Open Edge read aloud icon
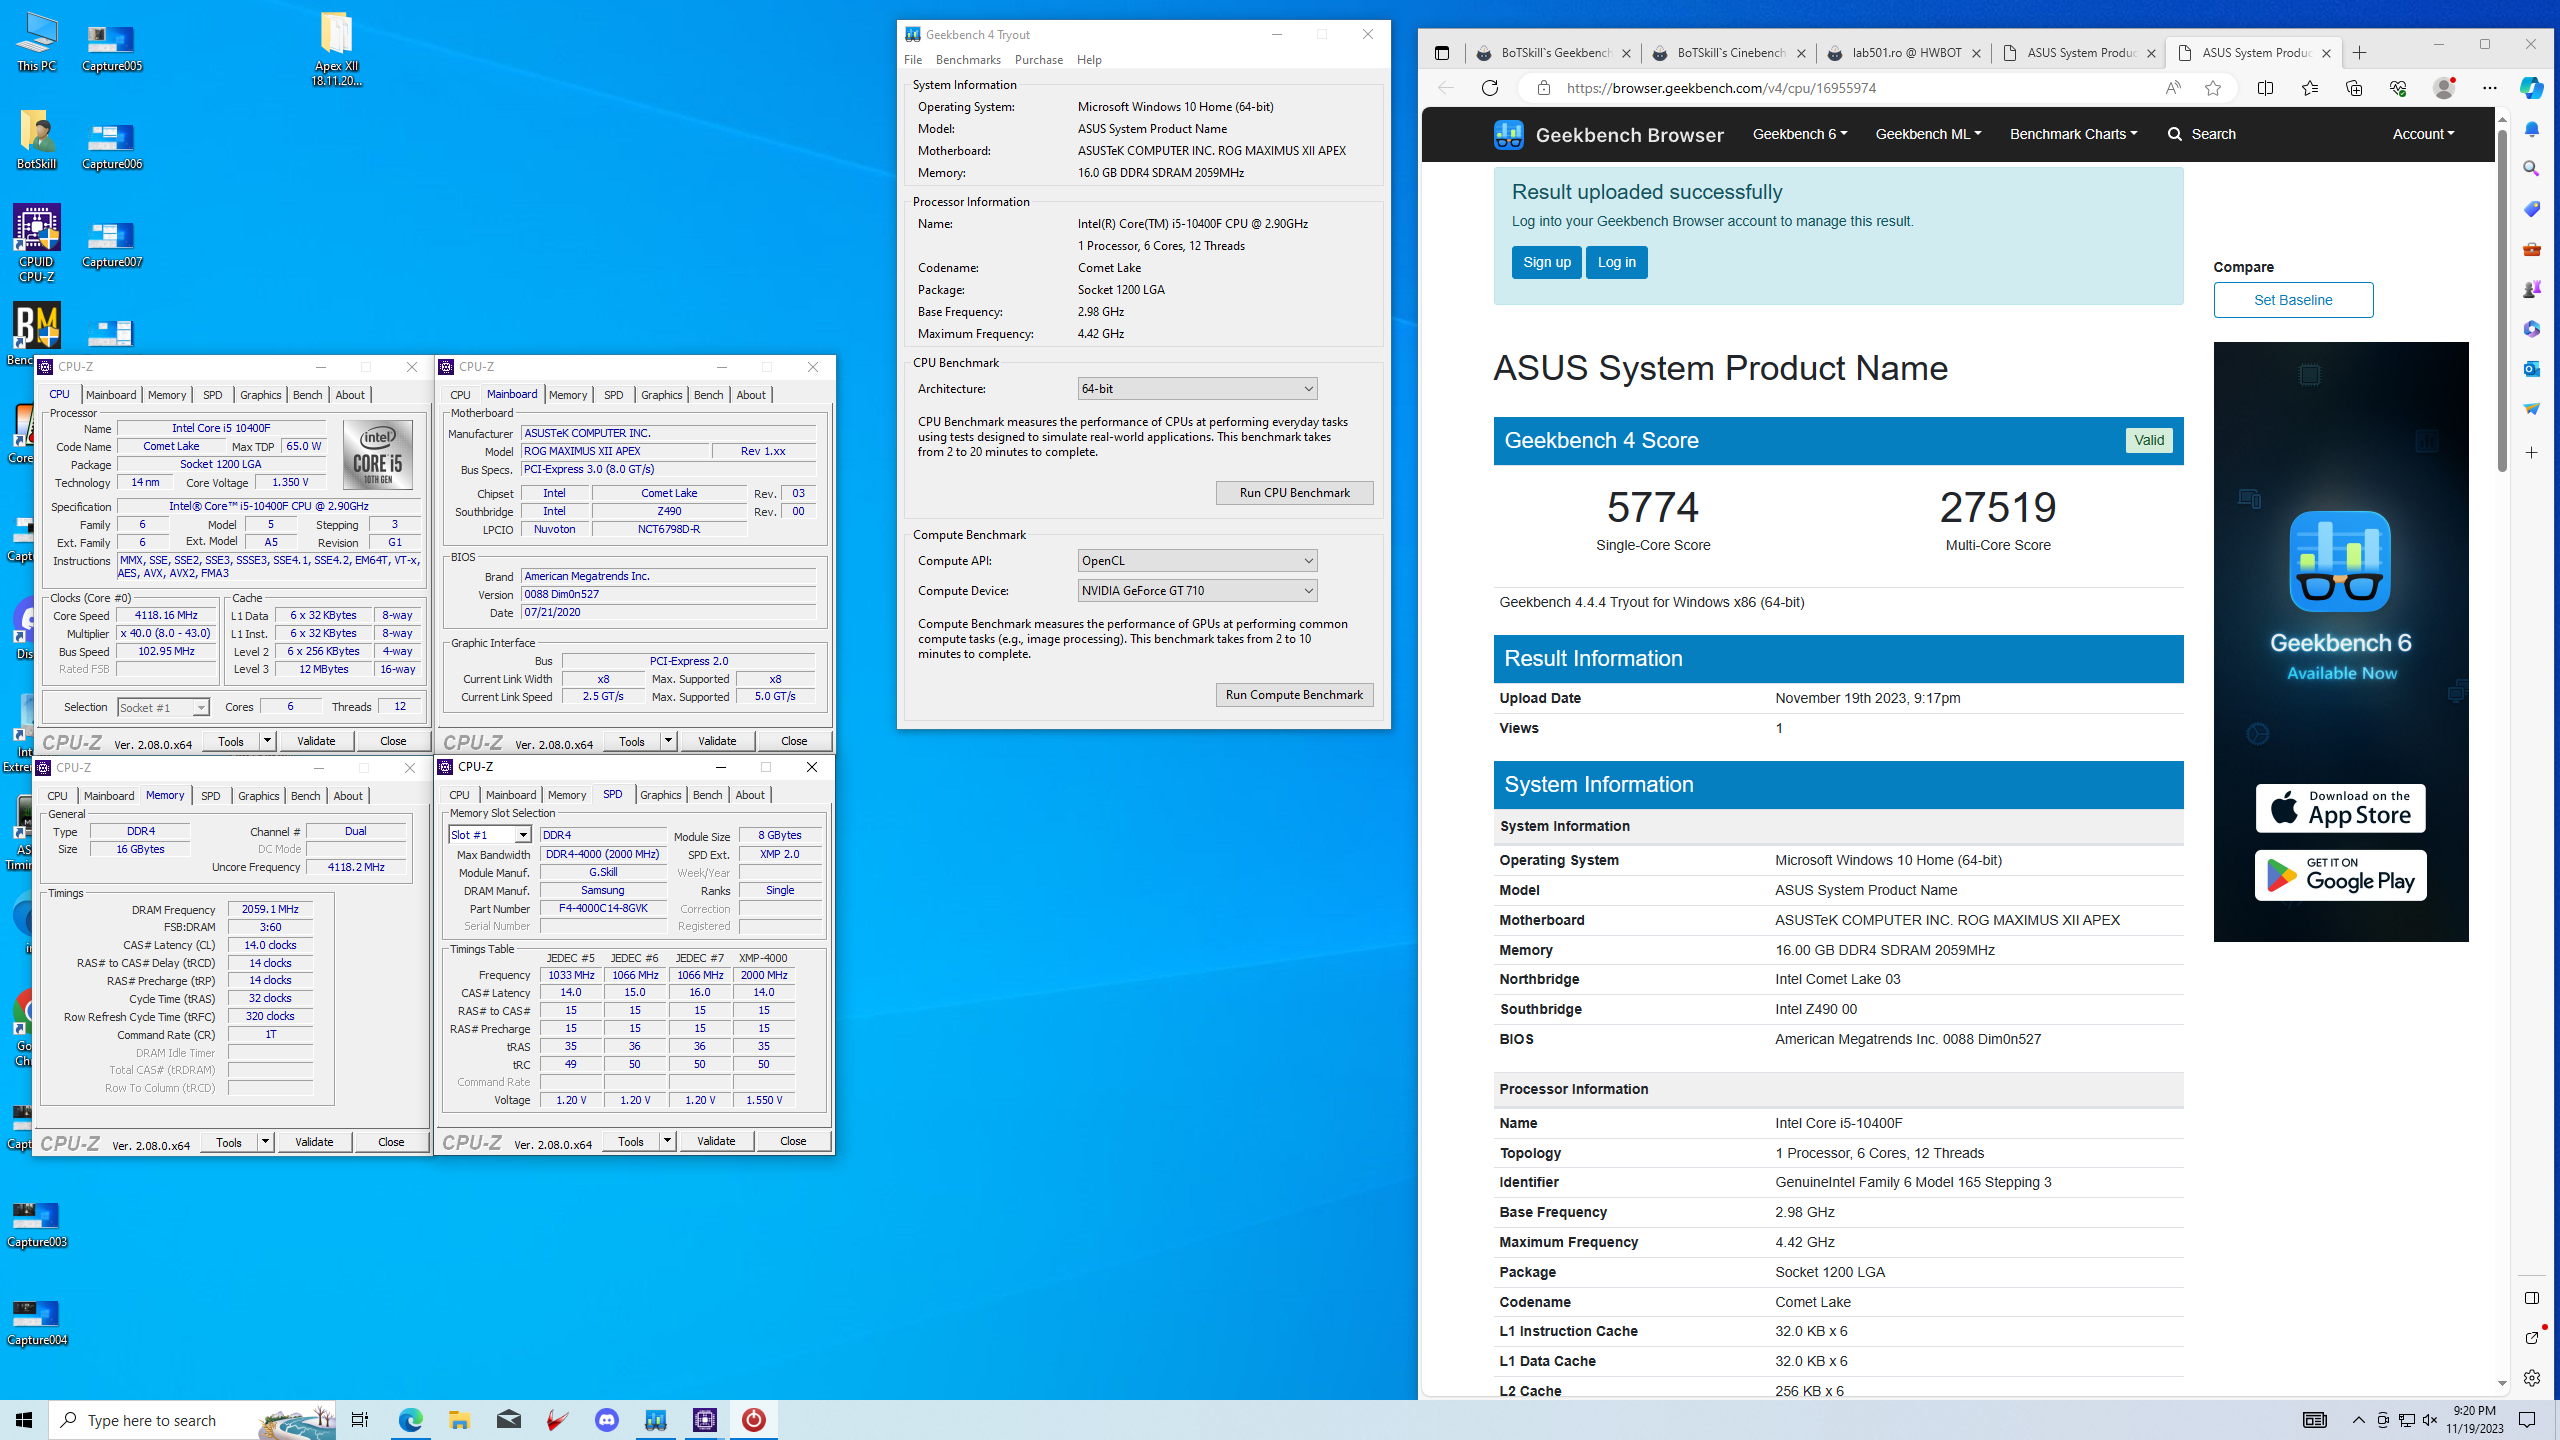This screenshot has height=1440, width=2560. click(x=2173, y=88)
